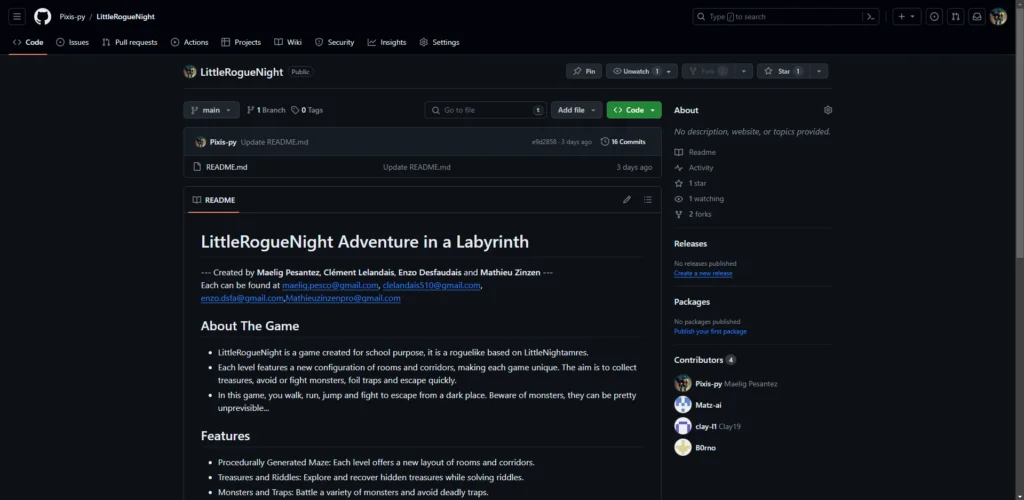Open the green Code dropdown
Image resolution: width=1024 pixels, height=500 pixels.
click(x=634, y=110)
